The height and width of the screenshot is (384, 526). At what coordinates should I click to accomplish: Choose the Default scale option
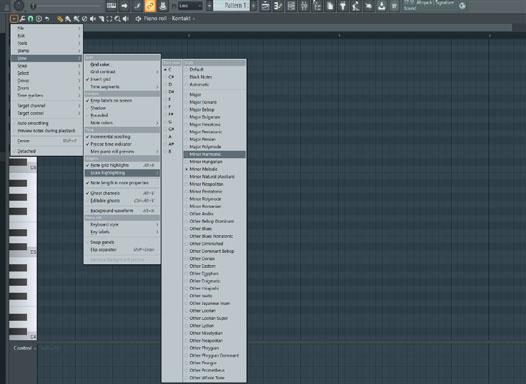click(x=215, y=69)
